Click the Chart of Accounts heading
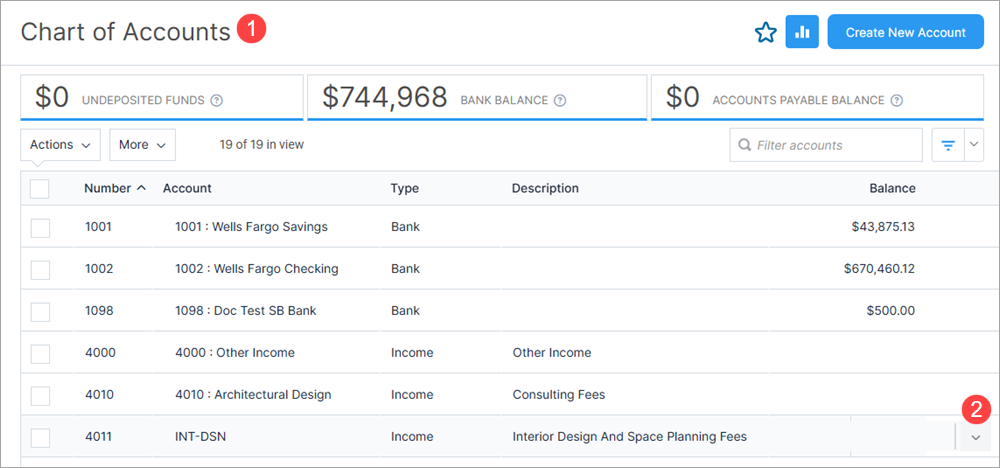This screenshot has height=468, width=1000. (125, 31)
